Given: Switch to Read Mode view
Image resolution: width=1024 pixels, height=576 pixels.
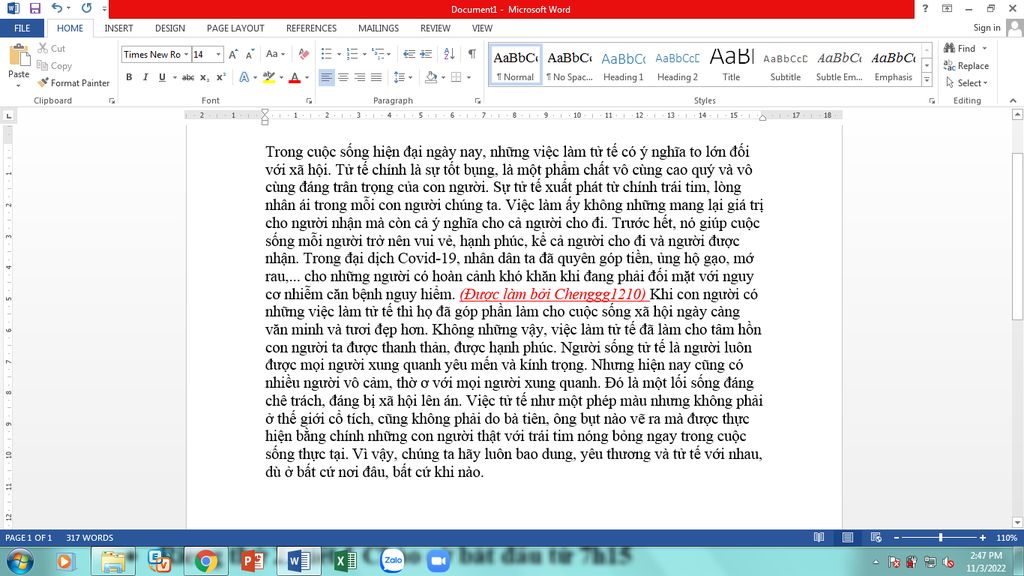Looking at the screenshot, I should click(819, 537).
